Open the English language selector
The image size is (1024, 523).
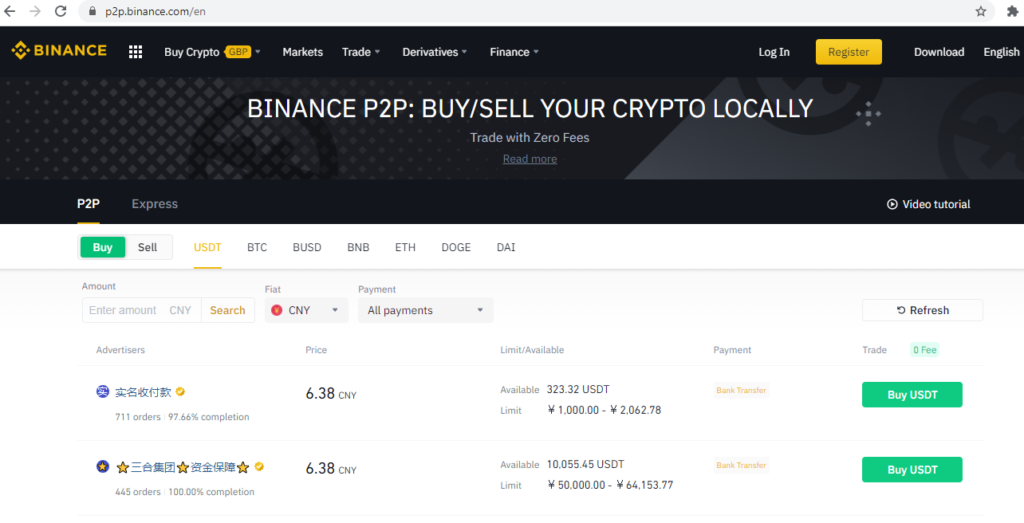tap(1001, 52)
